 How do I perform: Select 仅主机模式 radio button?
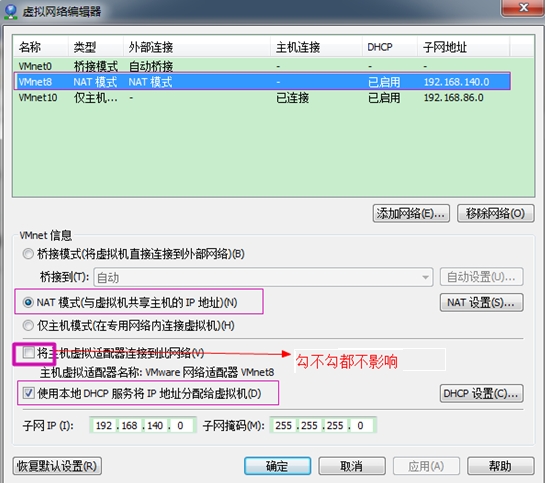[x=28, y=326]
